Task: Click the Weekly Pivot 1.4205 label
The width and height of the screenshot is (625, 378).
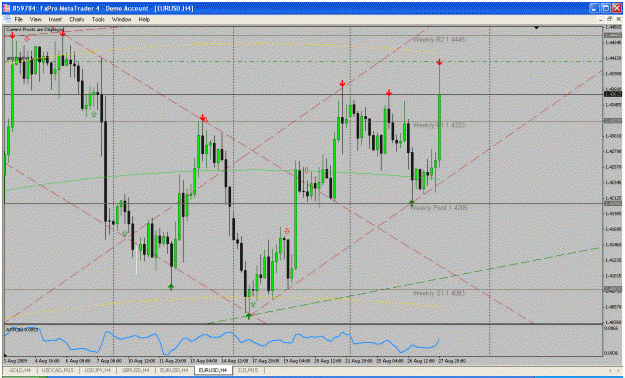Action: click(439, 208)
